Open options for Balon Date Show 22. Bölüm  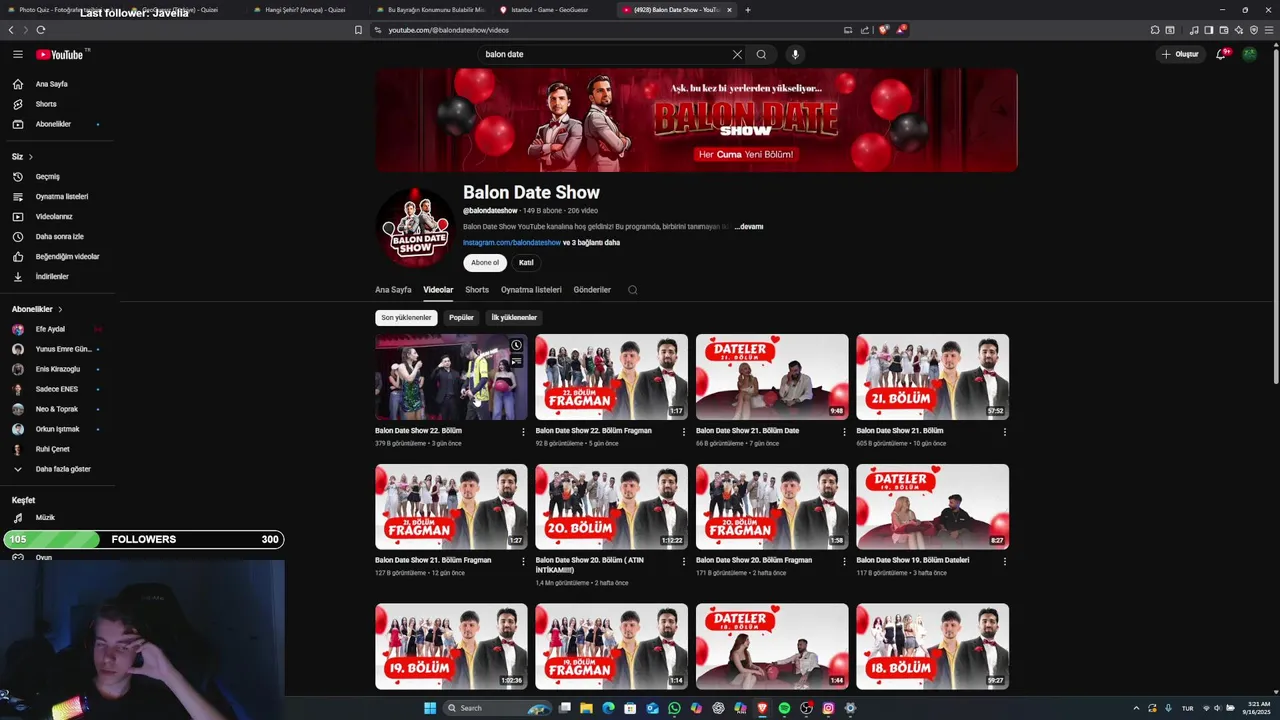523,432
